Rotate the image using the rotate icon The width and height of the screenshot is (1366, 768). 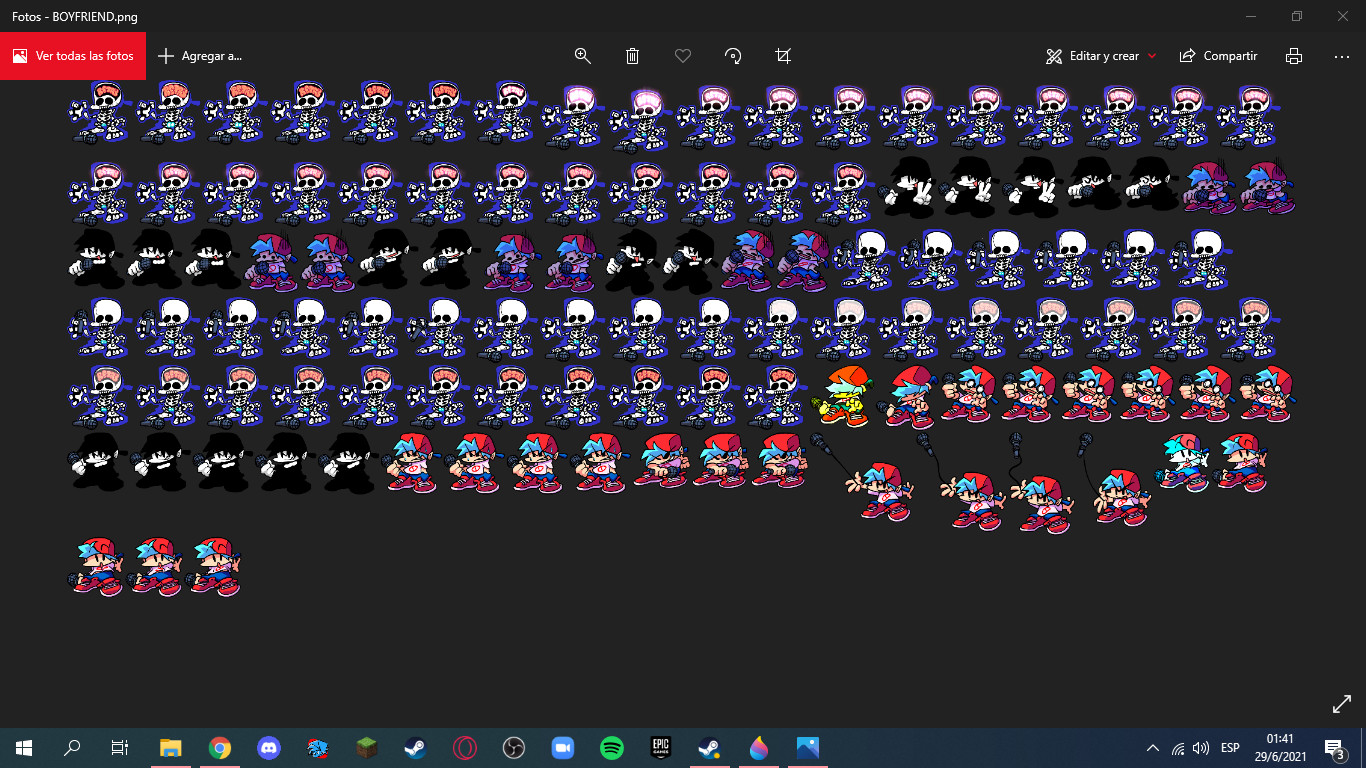click(733, 56)
